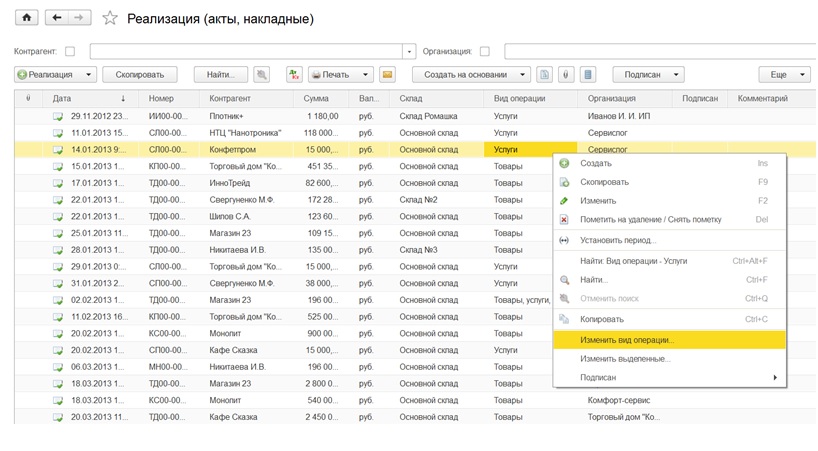
Task: Select the НТЦ "Нанотроника" cell
Action: (246, 133)
